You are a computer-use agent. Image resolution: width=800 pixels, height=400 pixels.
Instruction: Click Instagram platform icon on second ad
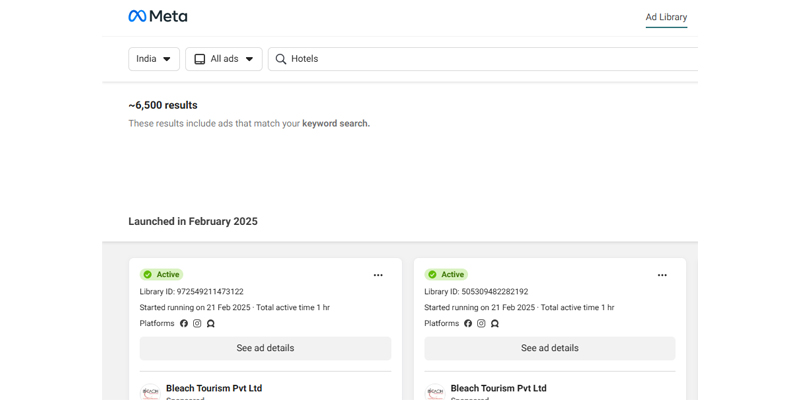[x=481, y=324]
